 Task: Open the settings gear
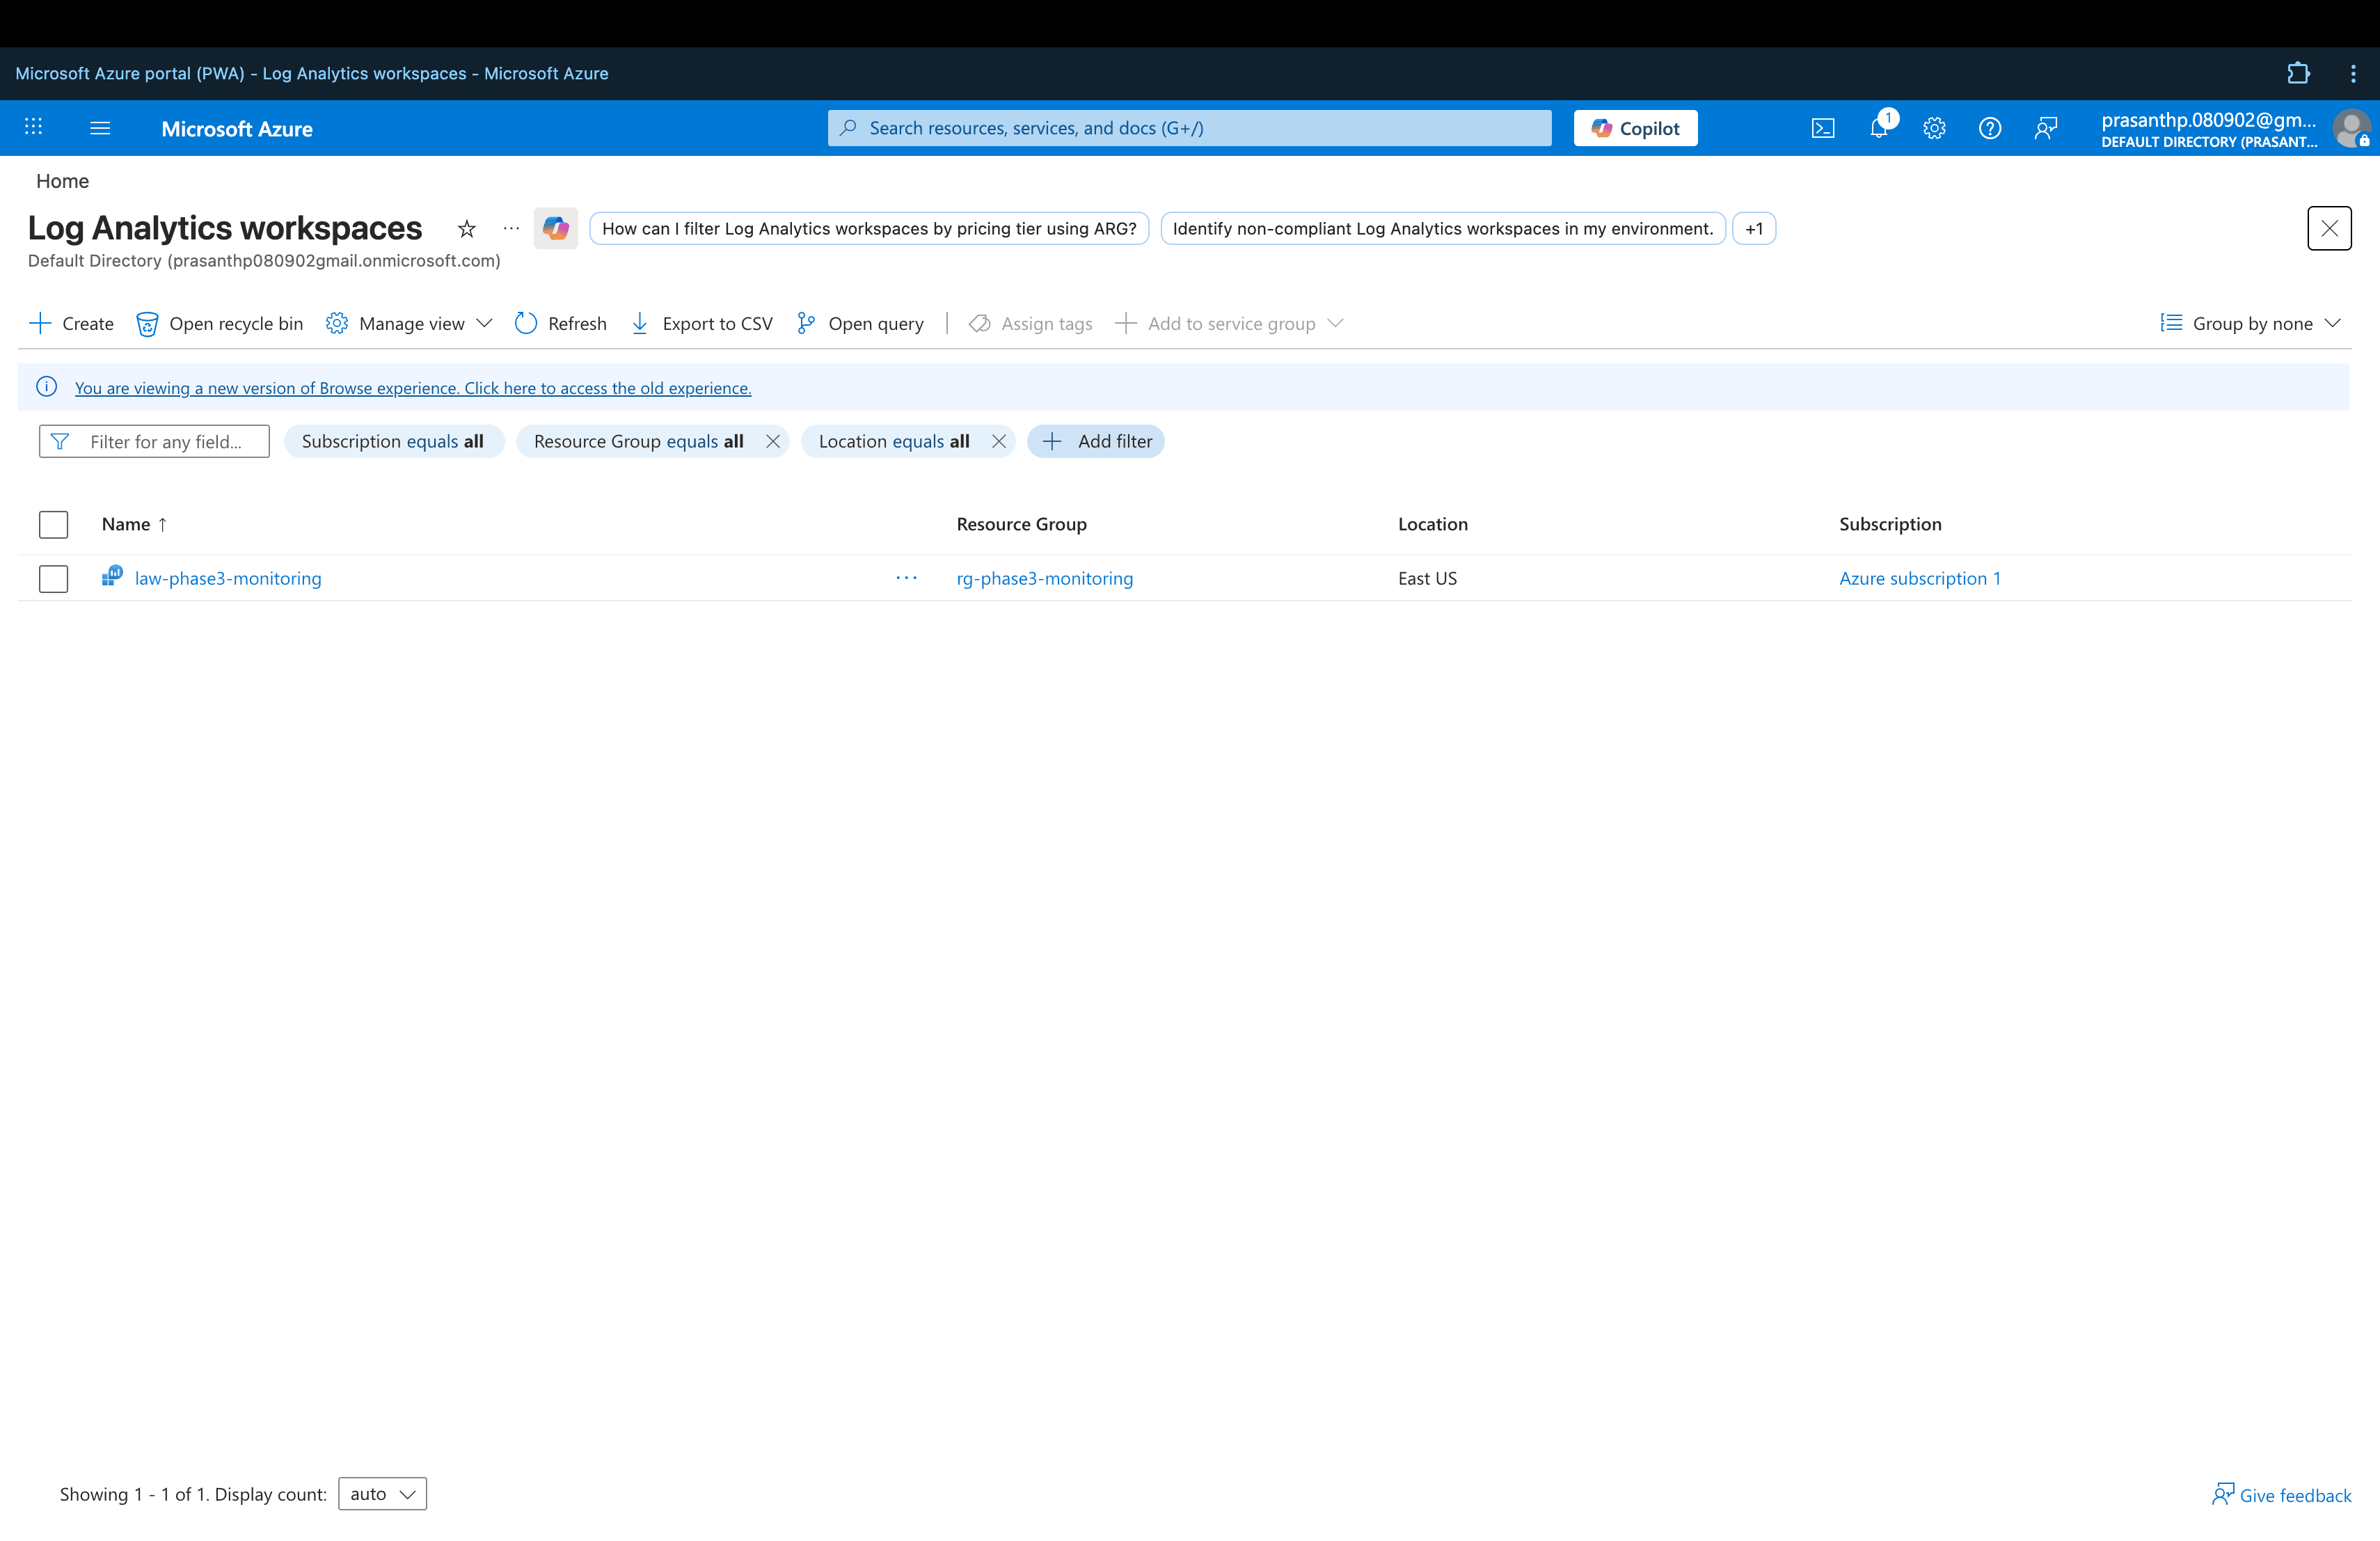1934,128
